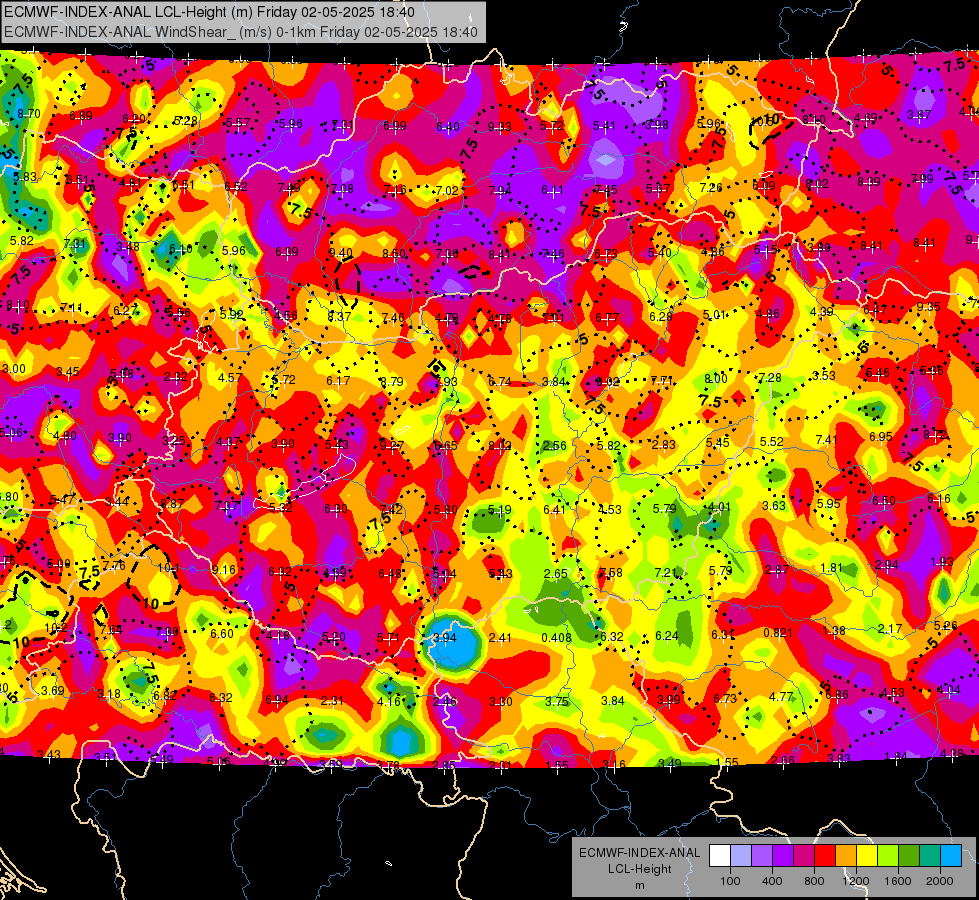Click the sky blue legend swatch
The width and height of the screenshot is (979, 900).
pos(951,855)
